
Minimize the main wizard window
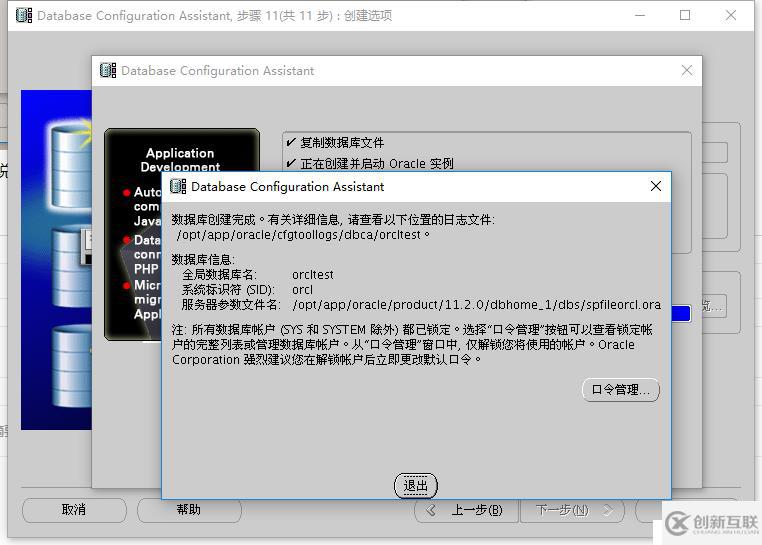640,16
